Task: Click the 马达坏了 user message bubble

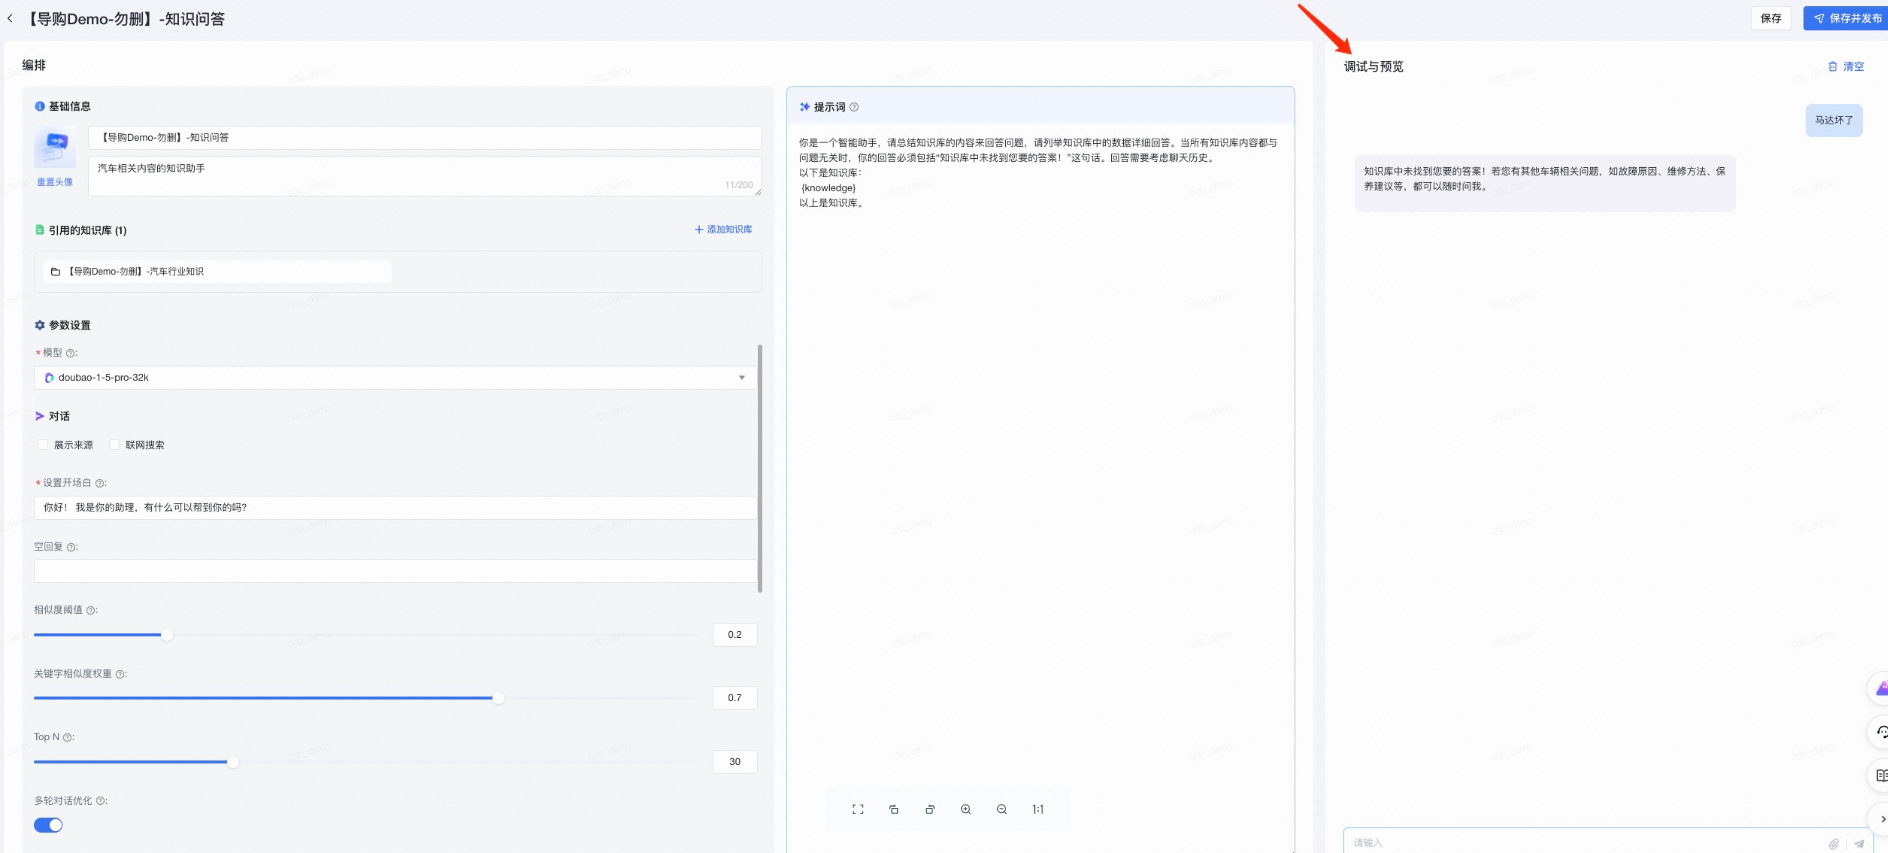Action: (x=1834, y=120)
